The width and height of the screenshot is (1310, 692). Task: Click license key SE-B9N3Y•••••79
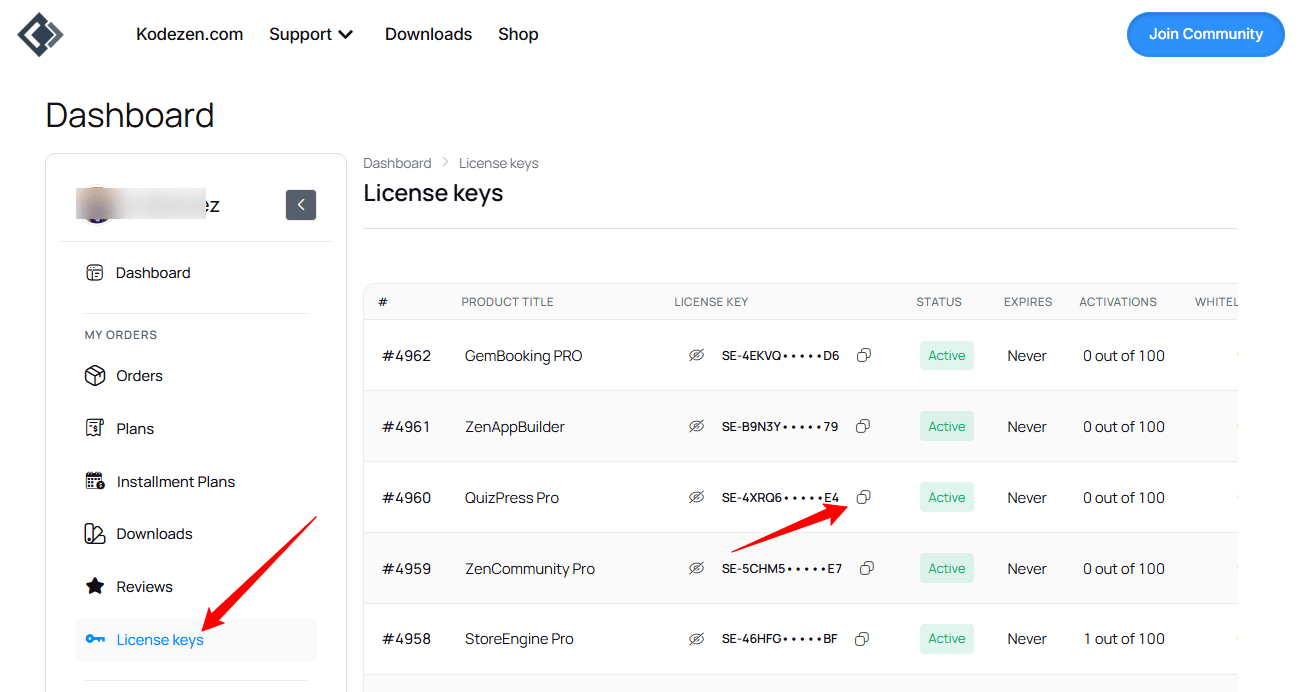pos(780,426)
